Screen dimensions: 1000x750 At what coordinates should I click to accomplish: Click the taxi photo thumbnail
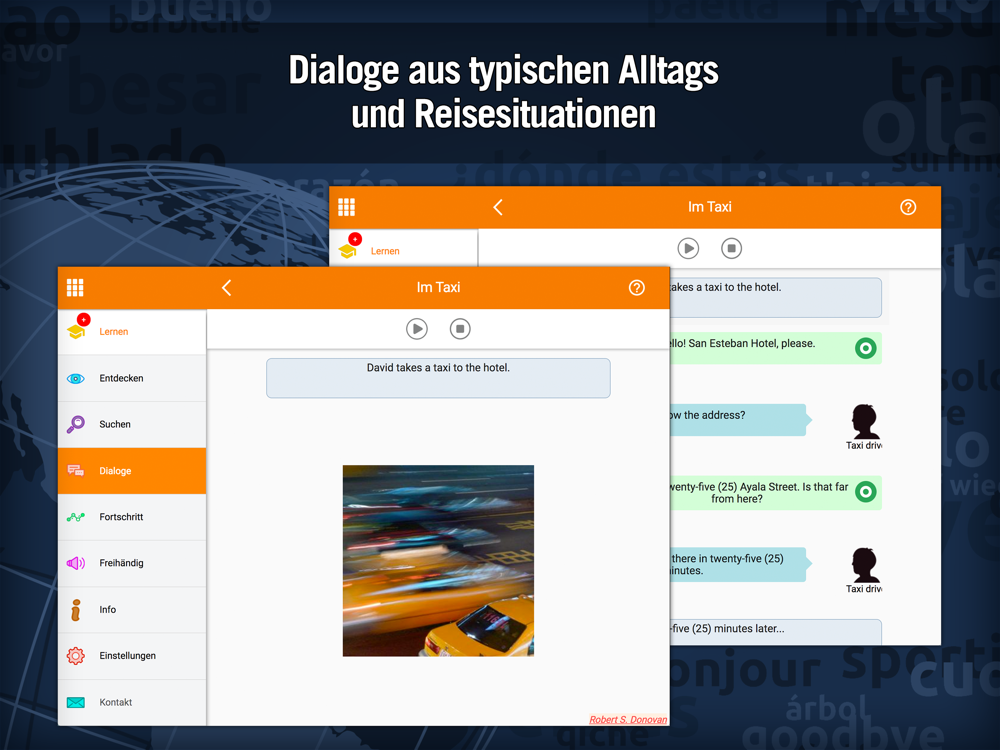point(438,561)
